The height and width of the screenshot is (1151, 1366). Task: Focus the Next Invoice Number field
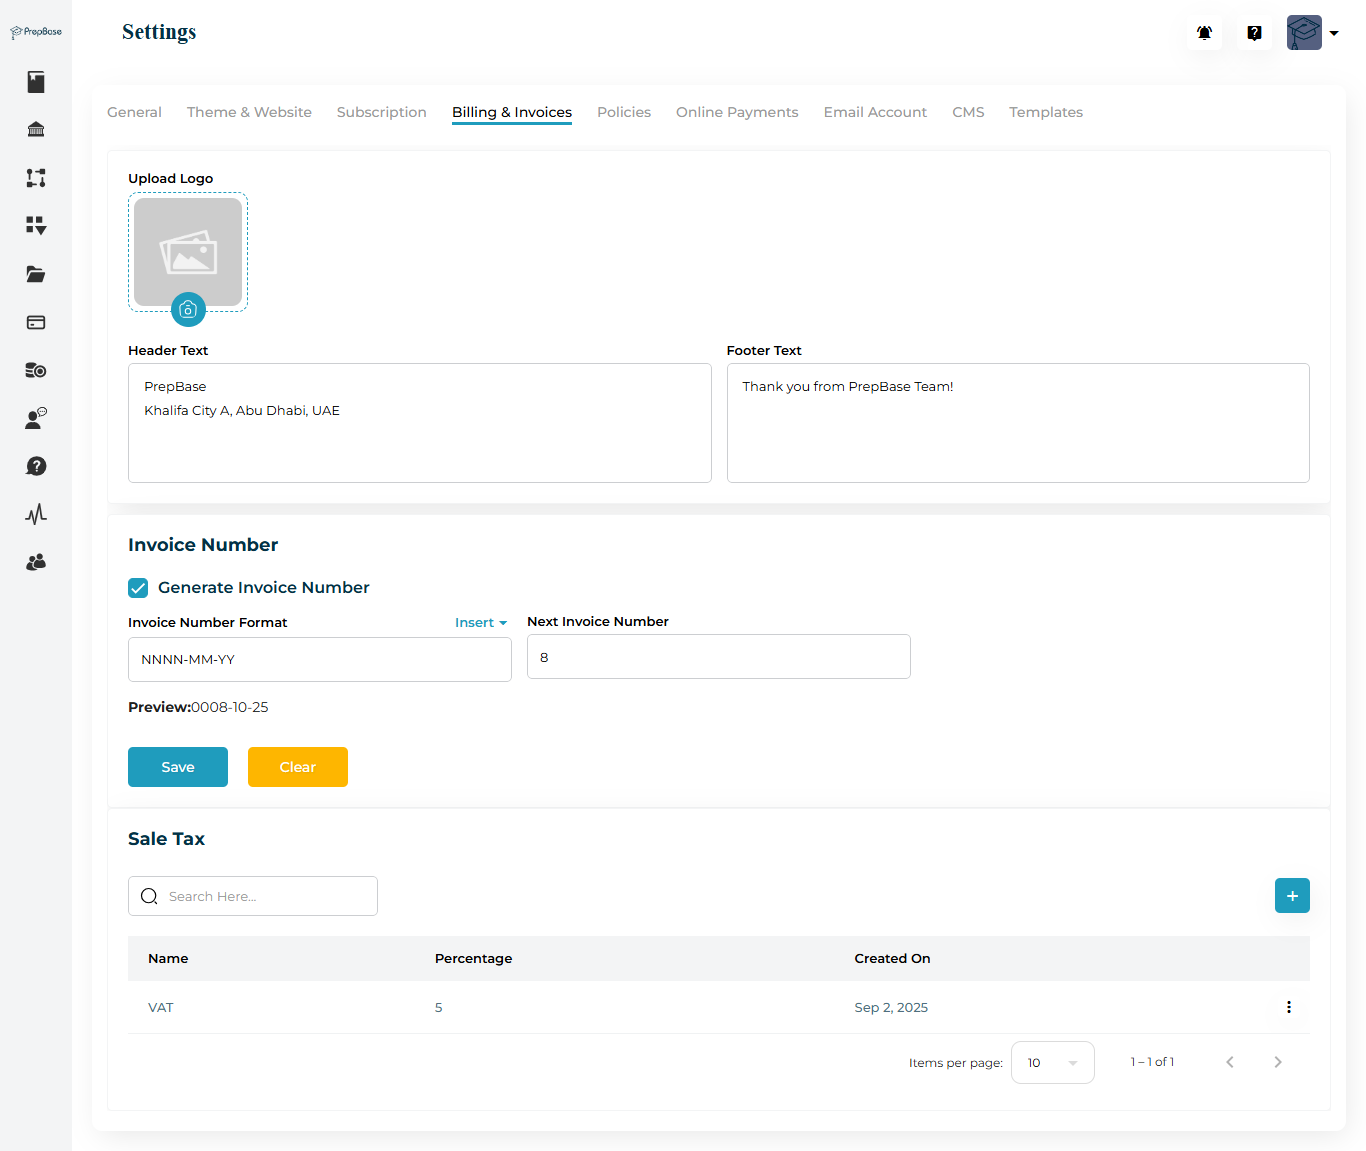[718, 657]
